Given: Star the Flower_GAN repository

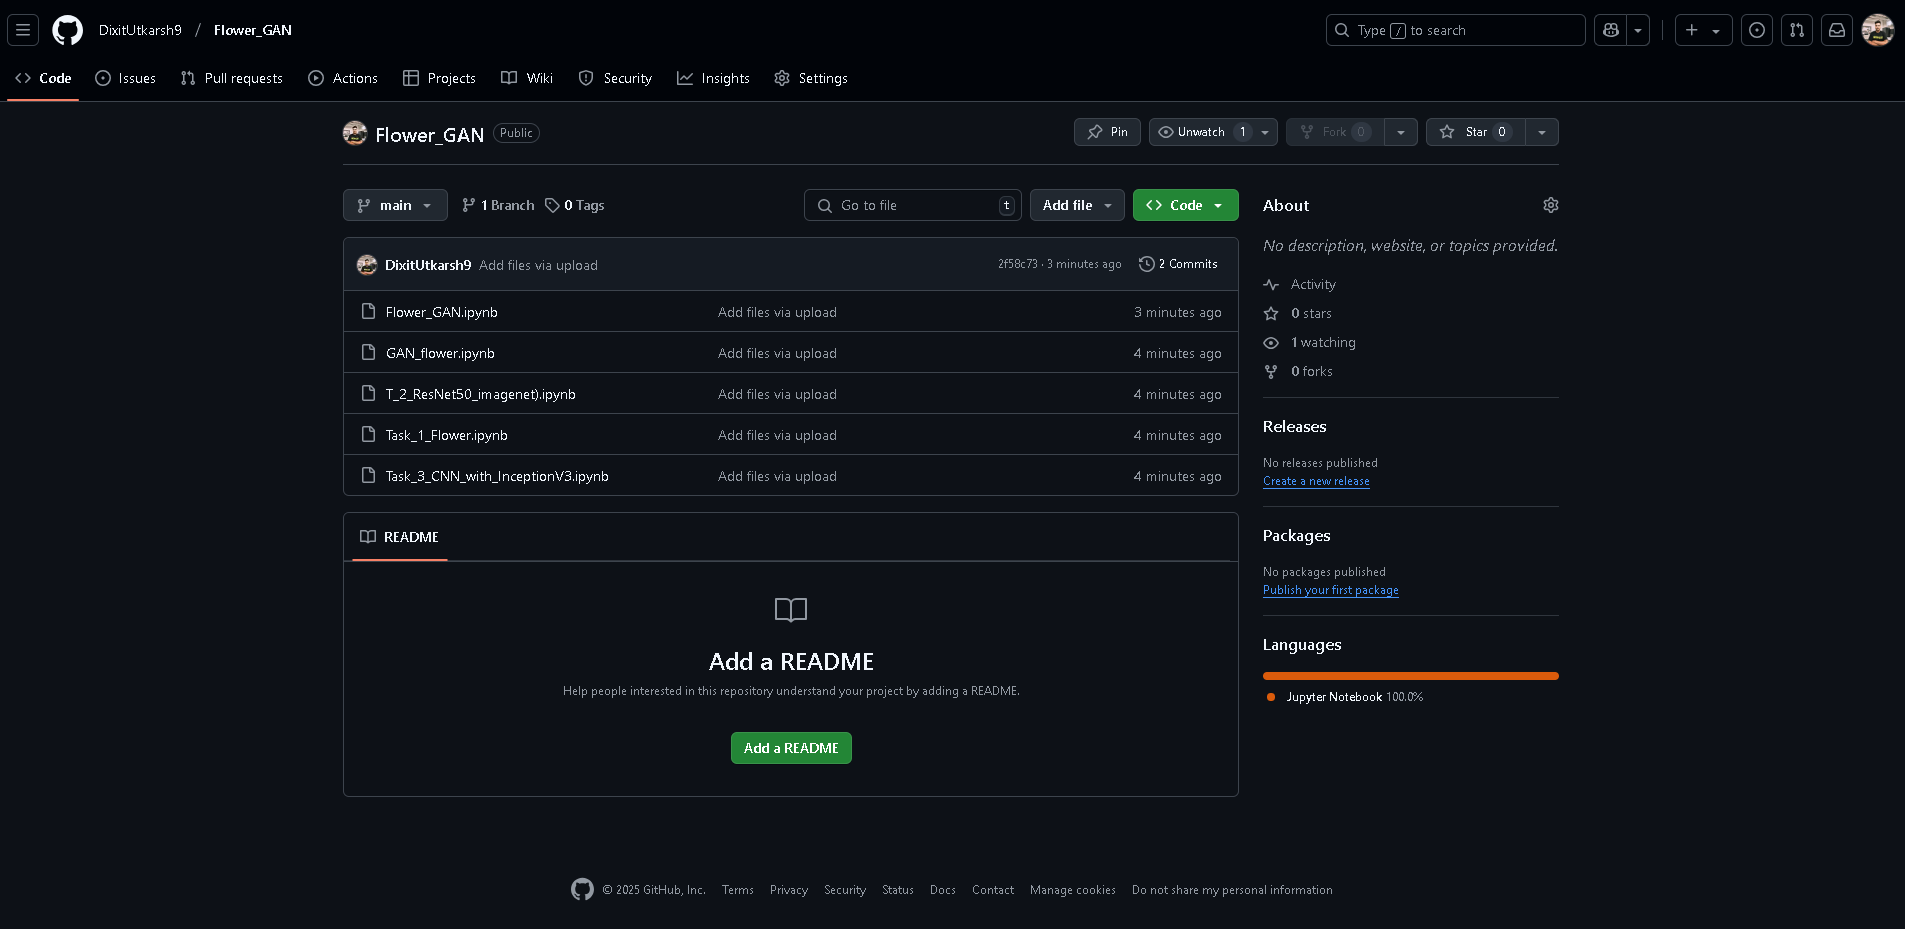Looking at the screenshot, I should tap(1476, 132).
